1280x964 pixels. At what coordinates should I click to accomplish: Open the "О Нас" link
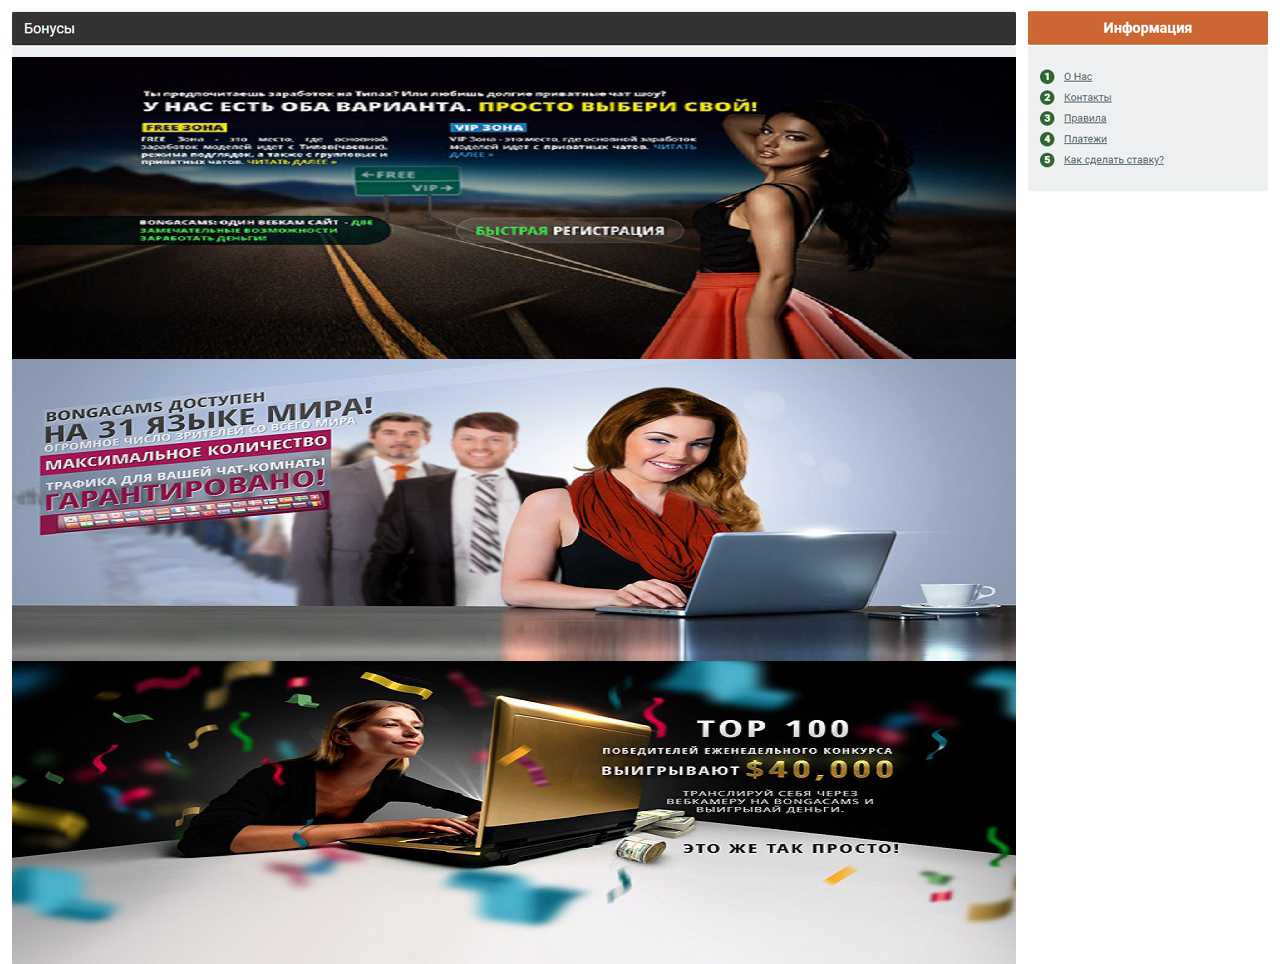pyautogui.click(x=1077, y=77)
